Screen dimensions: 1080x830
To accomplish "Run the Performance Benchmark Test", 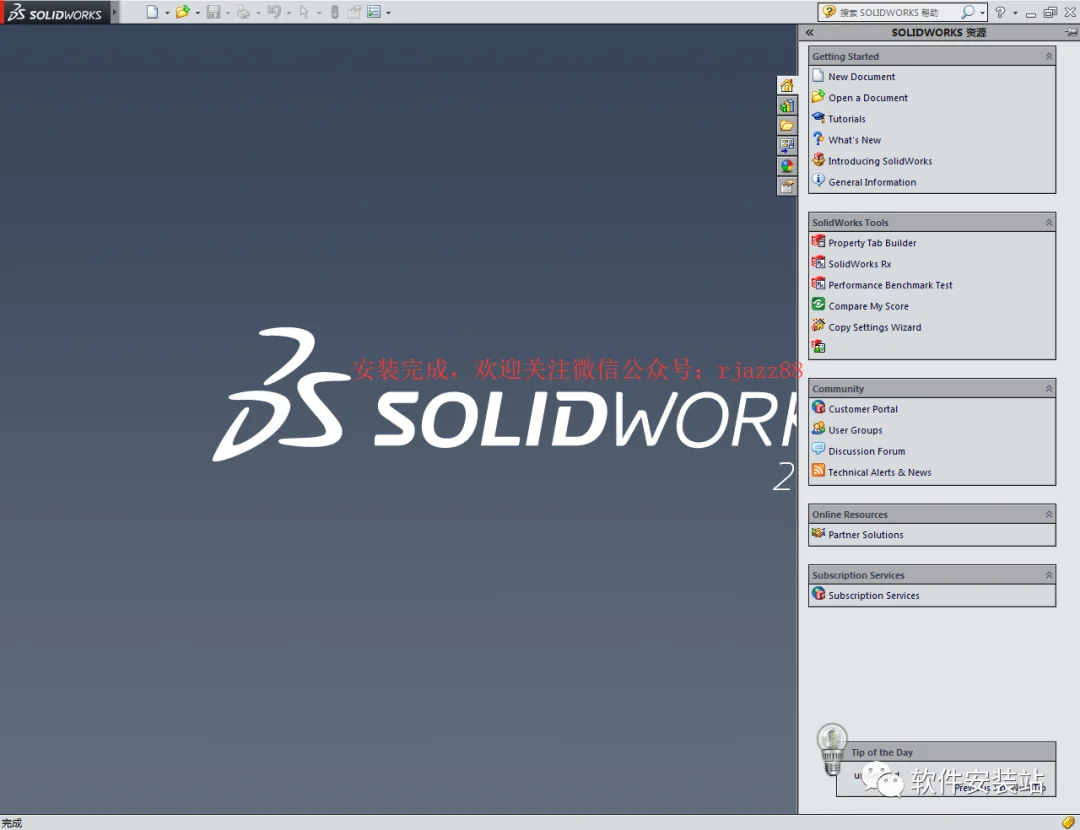I will click(x=890, y=285).
